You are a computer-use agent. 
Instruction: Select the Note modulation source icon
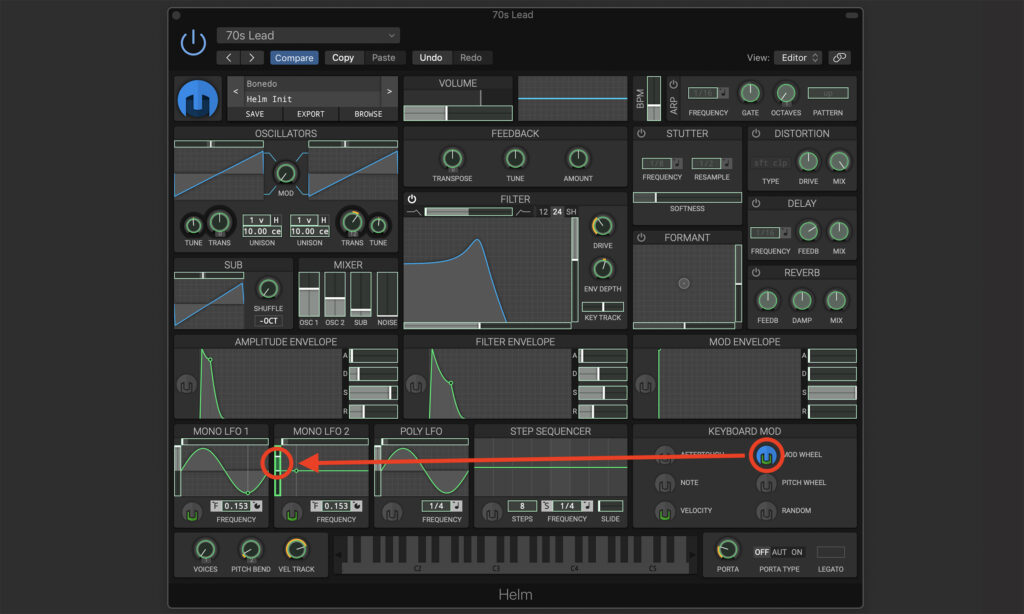pos(665,483)
